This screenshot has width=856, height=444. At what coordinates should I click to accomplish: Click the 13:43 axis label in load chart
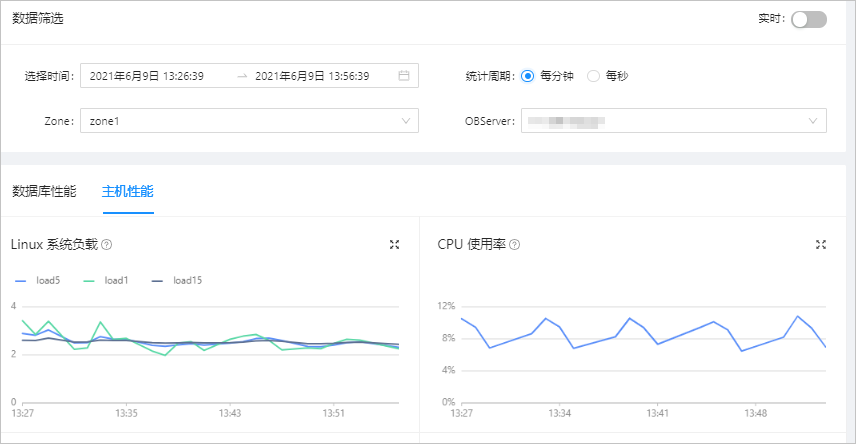230,413
